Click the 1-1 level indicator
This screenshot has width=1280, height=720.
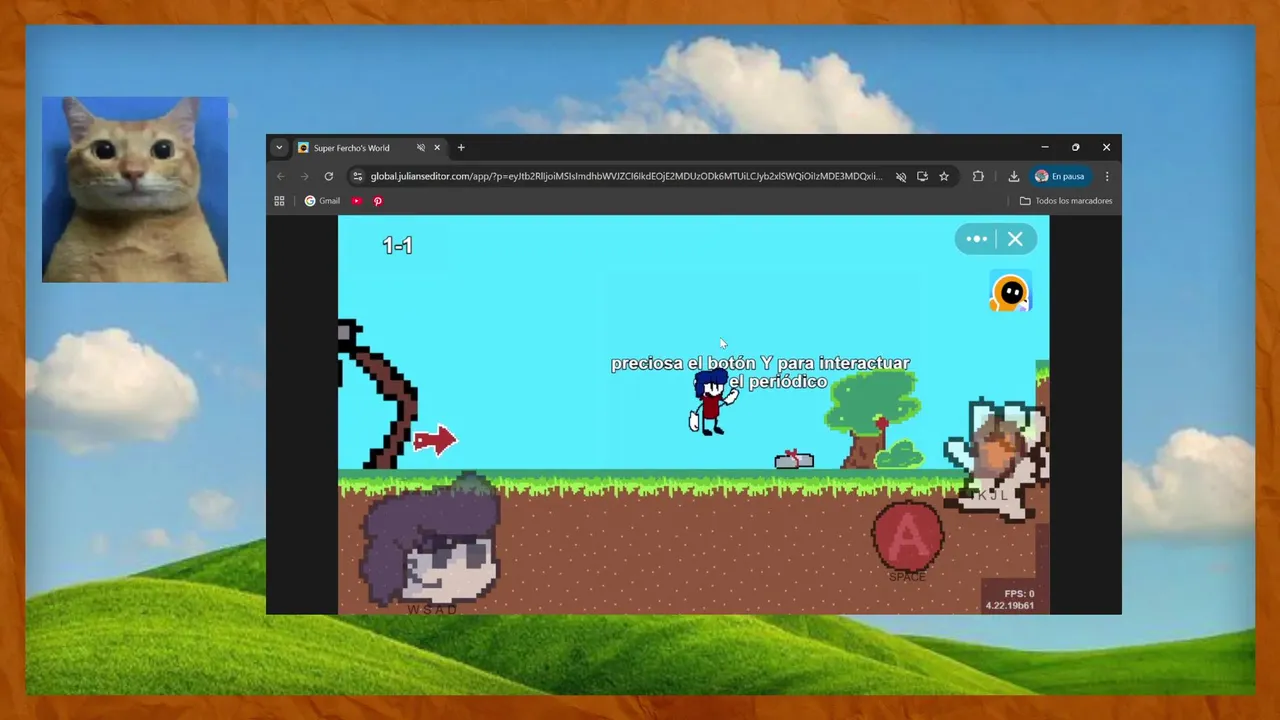coord(397,246)
